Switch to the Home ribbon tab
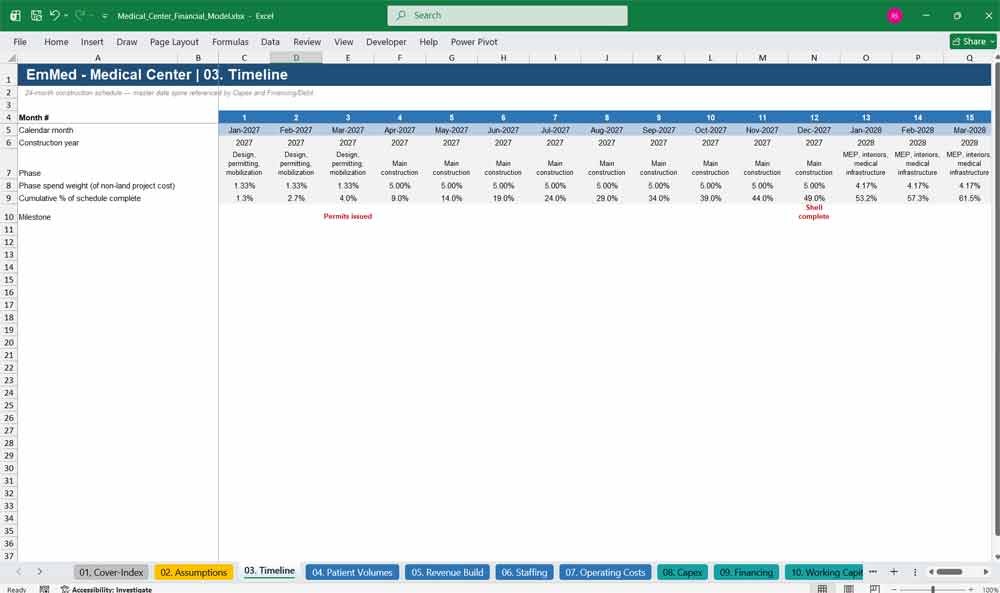The height and width of the screenshot is (593, 1000). pyautogui.click(x=56, y=41)
